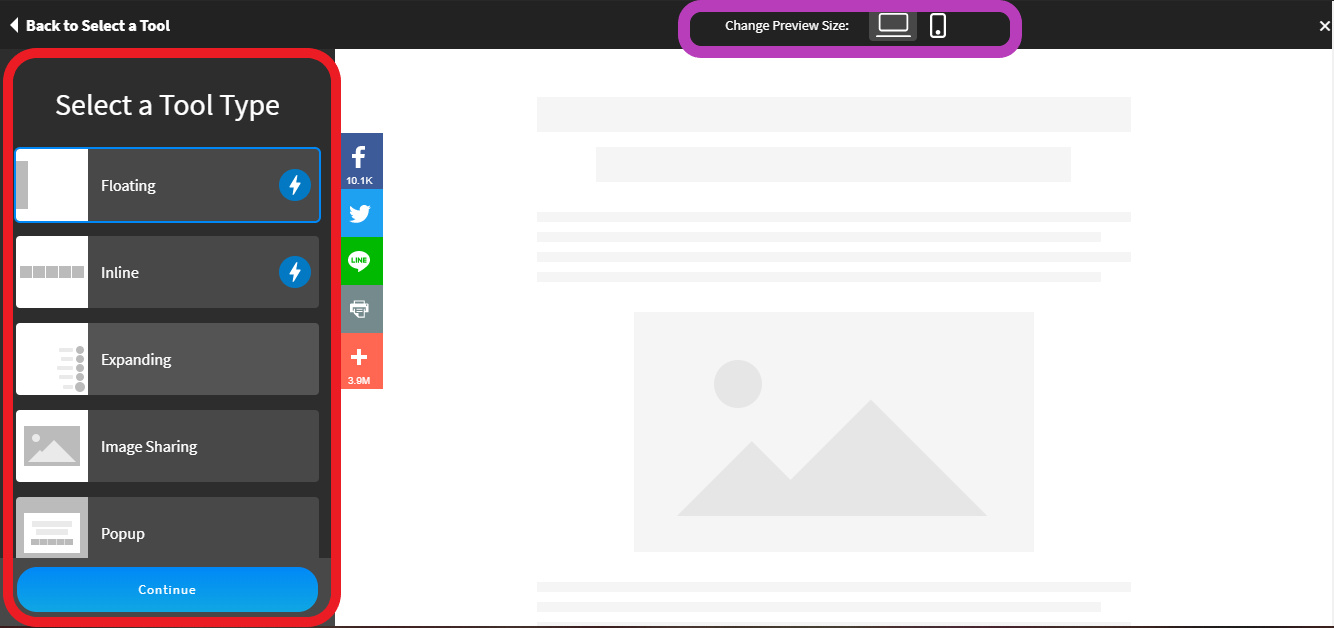1334x628 pixels.
Task: Click the Inline layout thumbnail
Action: (x=52, y=272)
